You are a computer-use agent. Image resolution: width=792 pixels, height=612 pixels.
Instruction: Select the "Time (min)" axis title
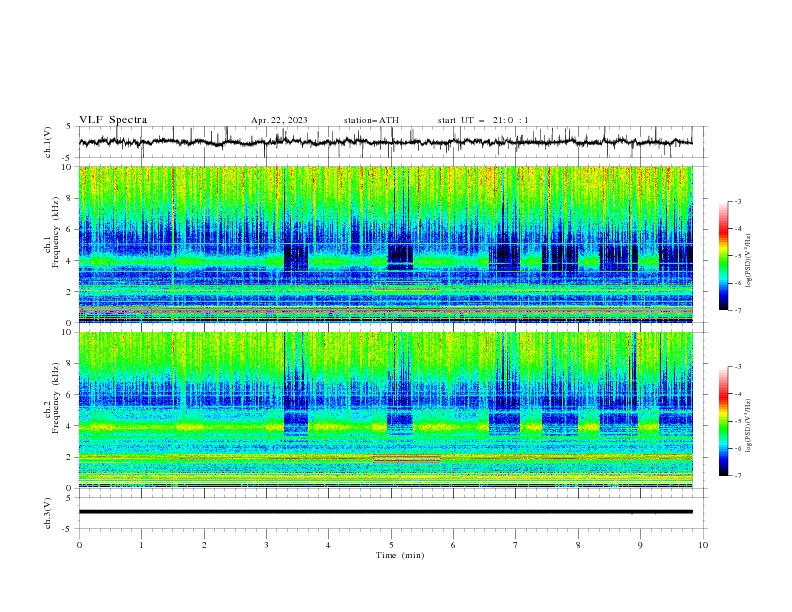pyautogui.click(x=400, y=555)
